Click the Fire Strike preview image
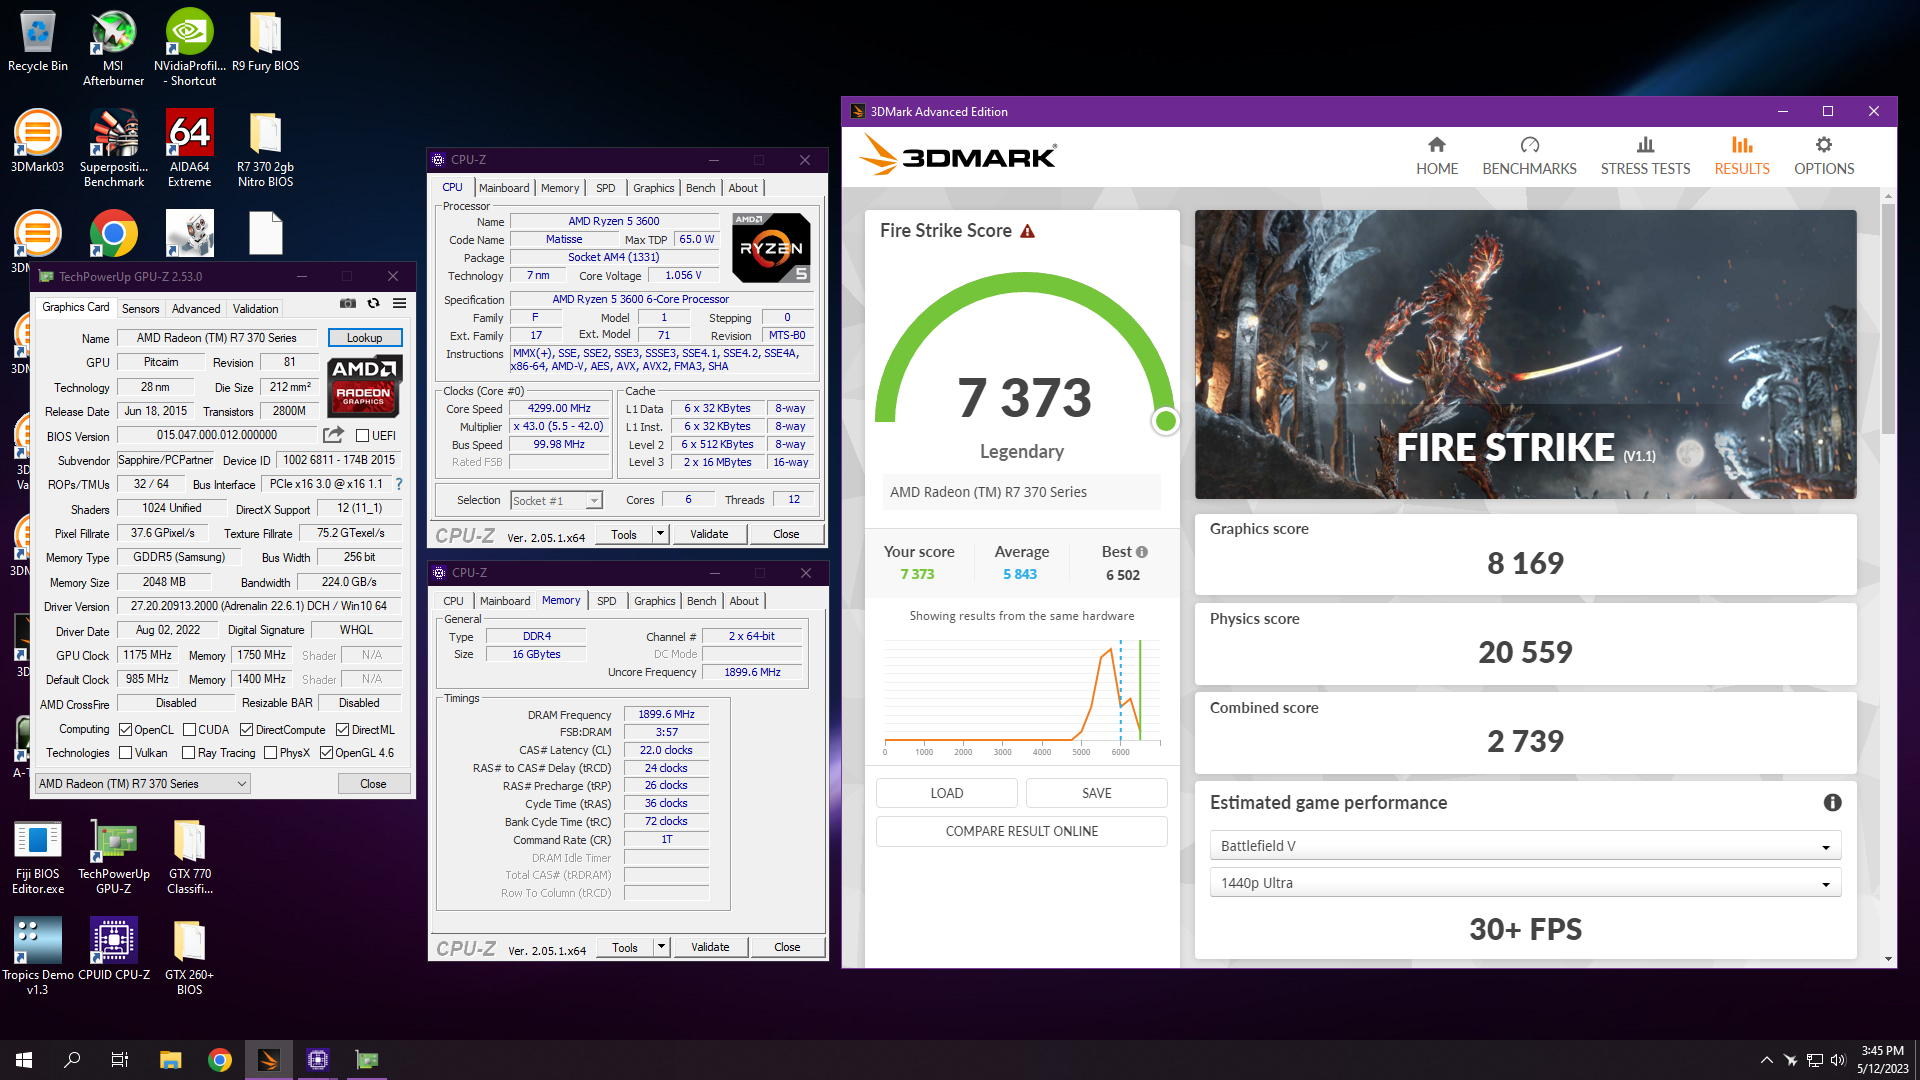 [1525, 354]
